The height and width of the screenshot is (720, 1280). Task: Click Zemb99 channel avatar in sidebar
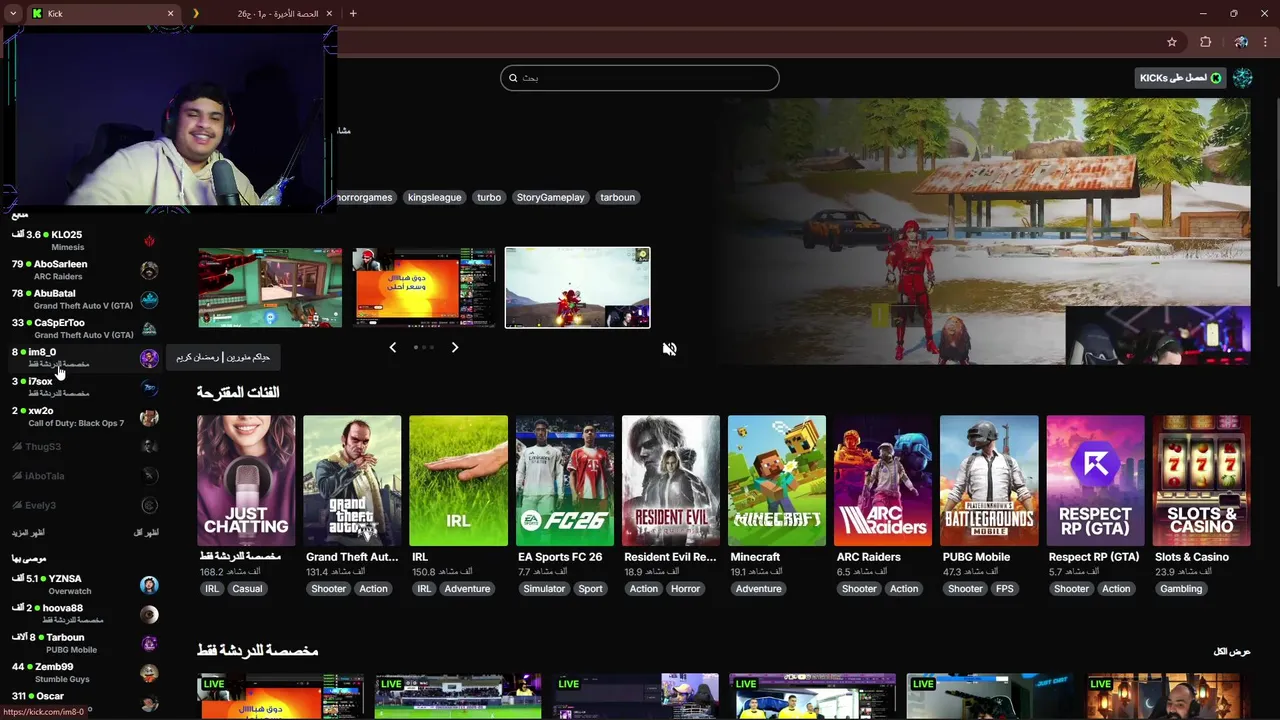coord(149,673)
